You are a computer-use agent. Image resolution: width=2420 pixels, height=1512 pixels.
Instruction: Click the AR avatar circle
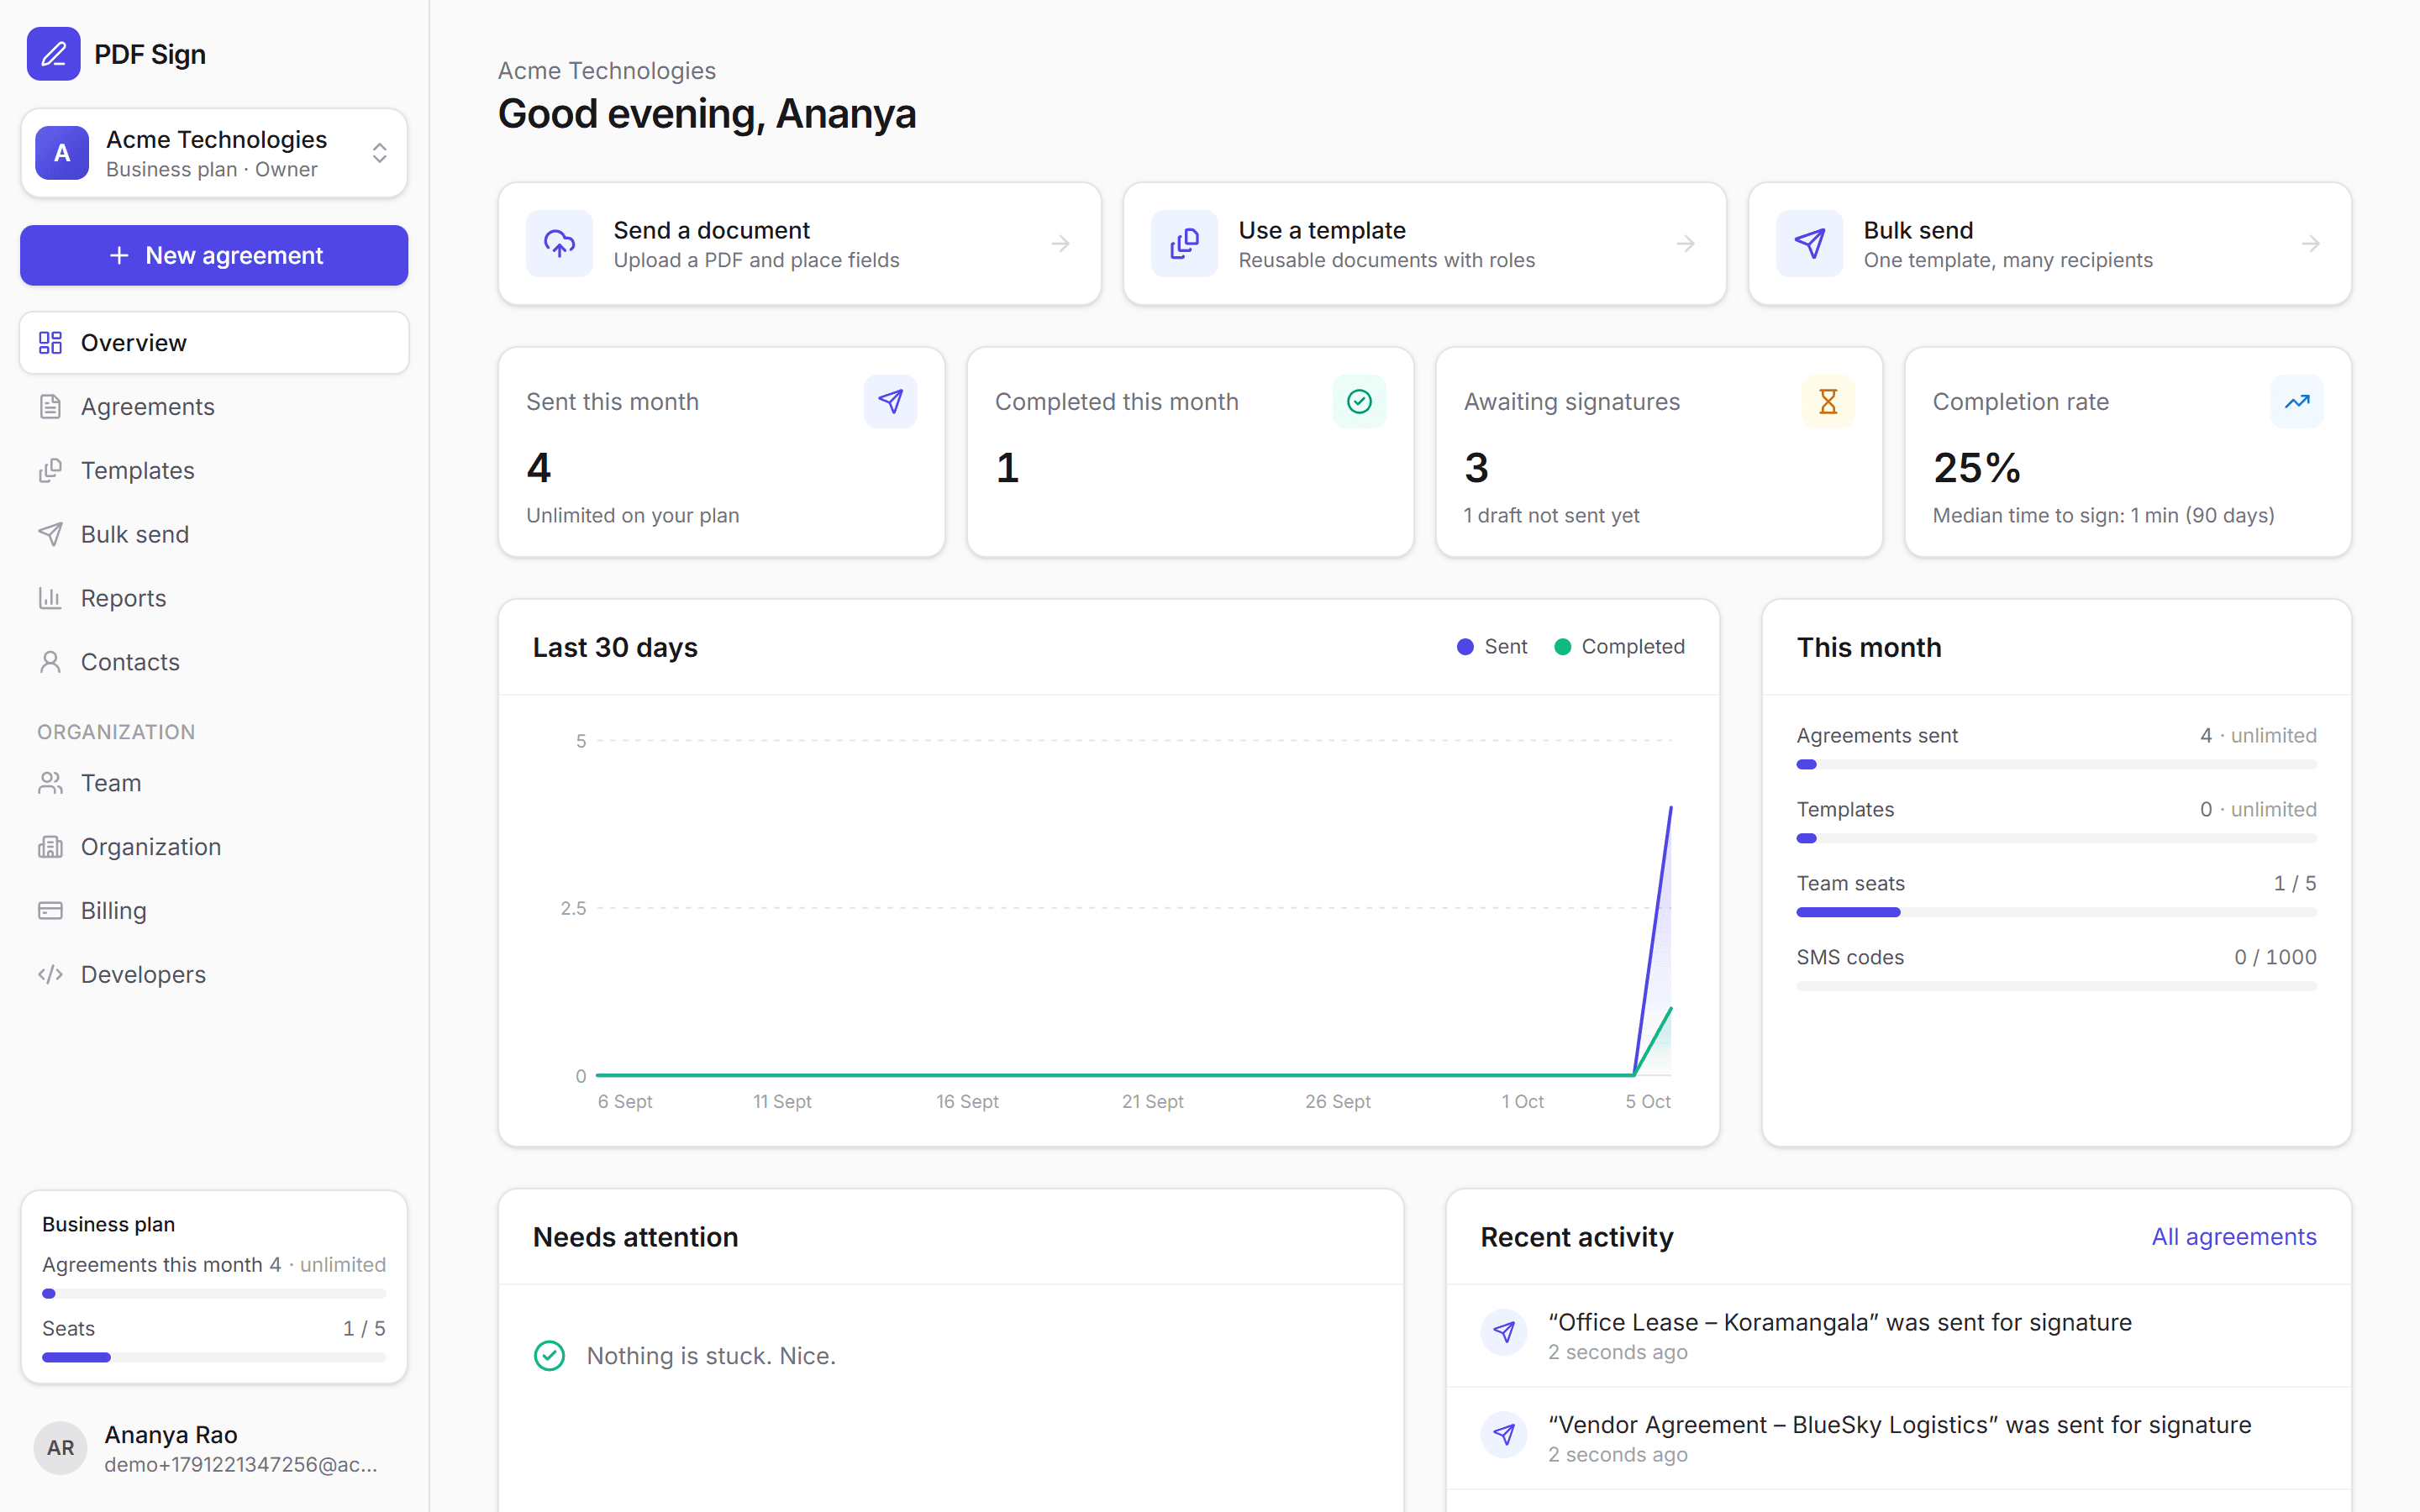[x=60, y=1448]
